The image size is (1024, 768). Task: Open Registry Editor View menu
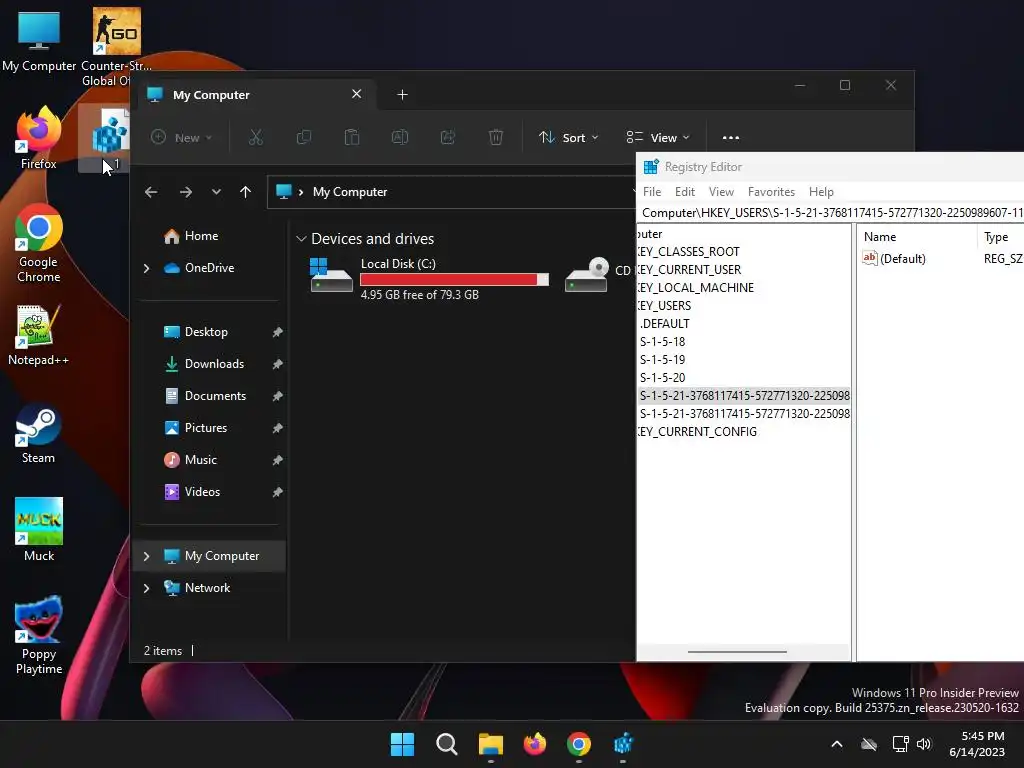tap(721, 192)
